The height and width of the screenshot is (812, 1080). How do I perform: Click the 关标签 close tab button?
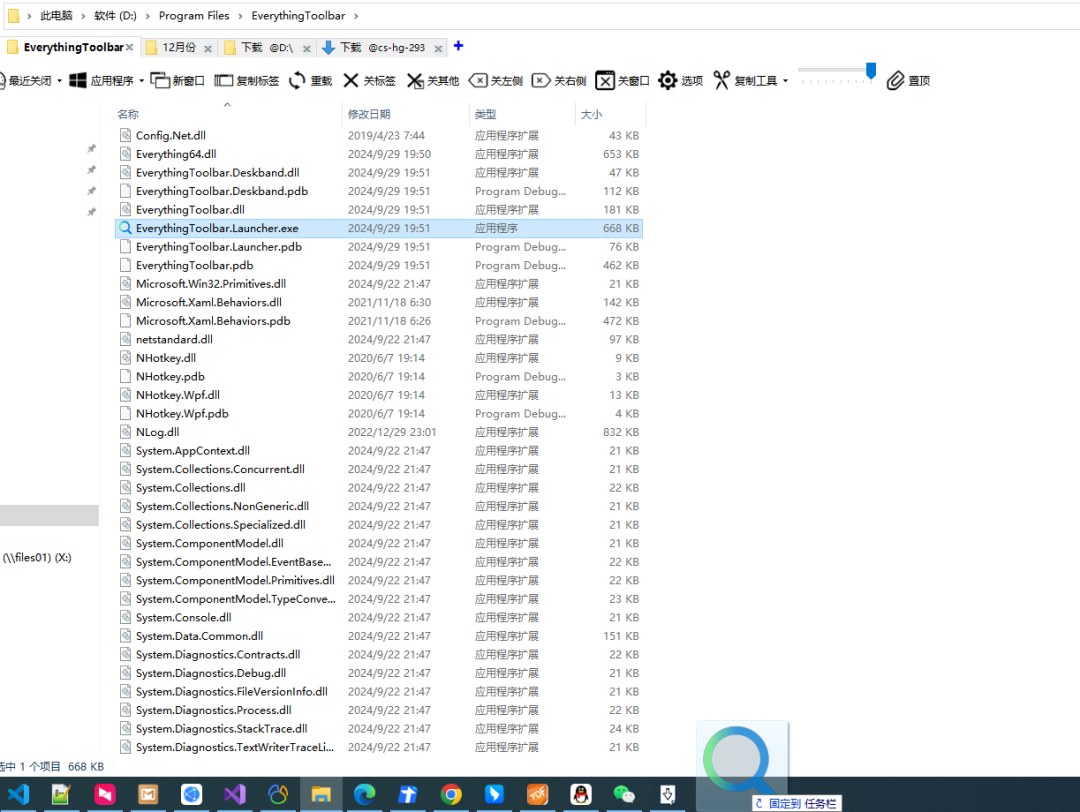[369, 81]
